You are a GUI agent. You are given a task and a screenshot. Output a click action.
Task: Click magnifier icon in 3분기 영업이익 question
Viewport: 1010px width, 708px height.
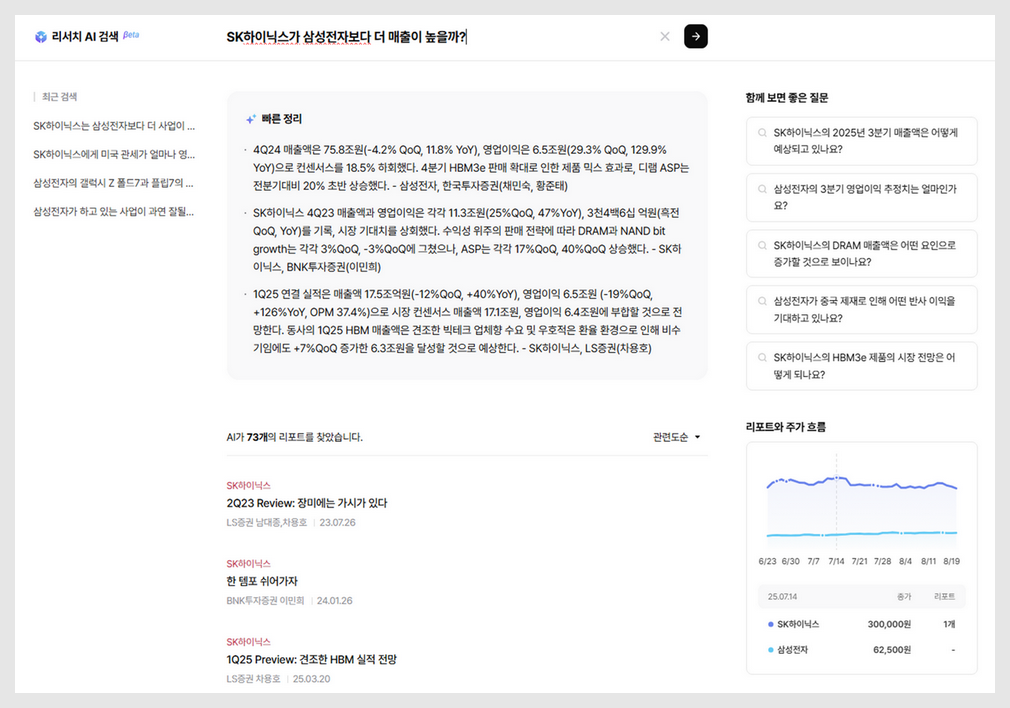(x=762, y=189)
